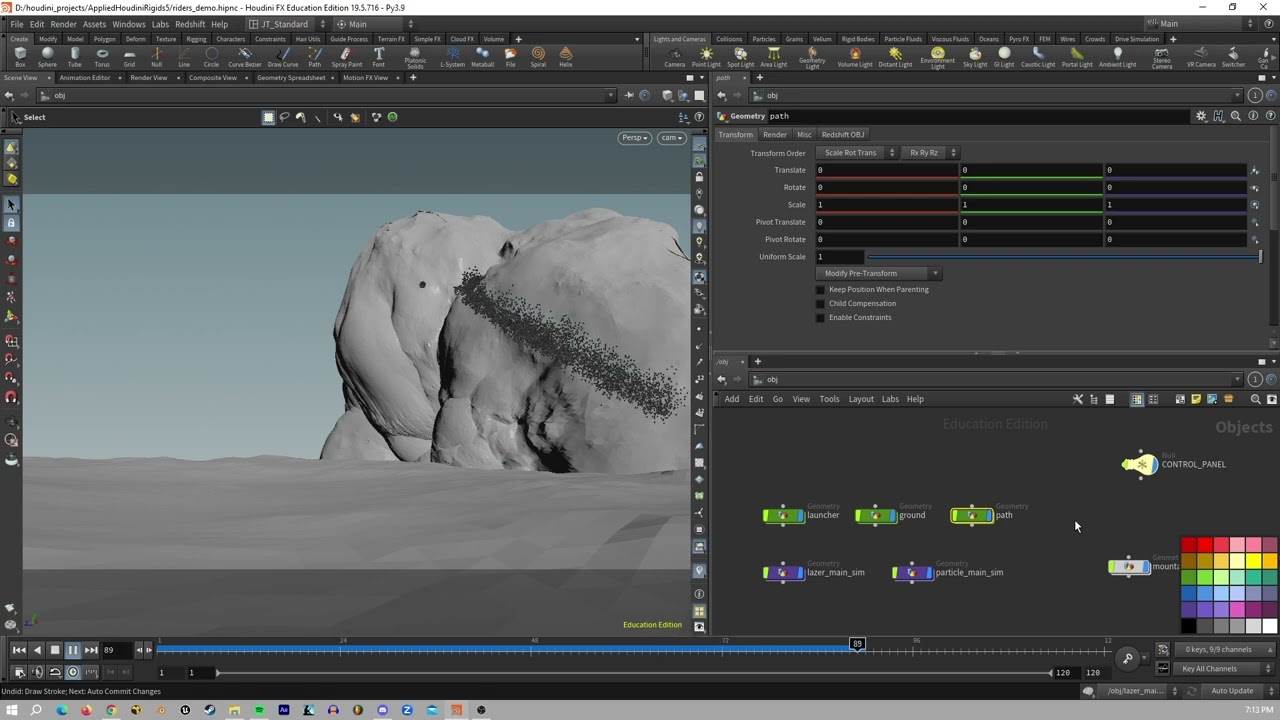
Task: Add an Environment Light
Action: coord(937,58)
